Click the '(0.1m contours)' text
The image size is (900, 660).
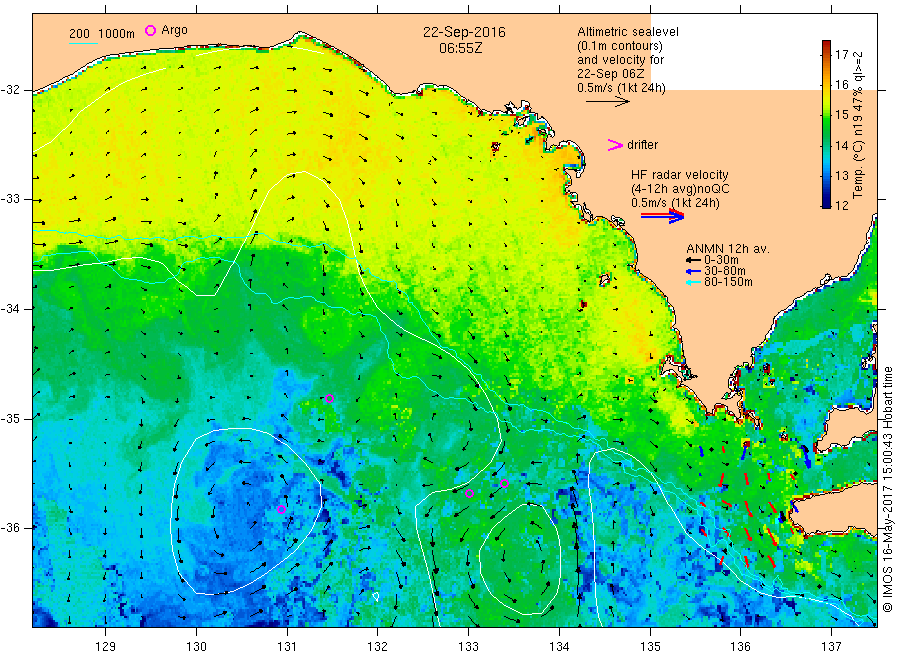point(619,46)
